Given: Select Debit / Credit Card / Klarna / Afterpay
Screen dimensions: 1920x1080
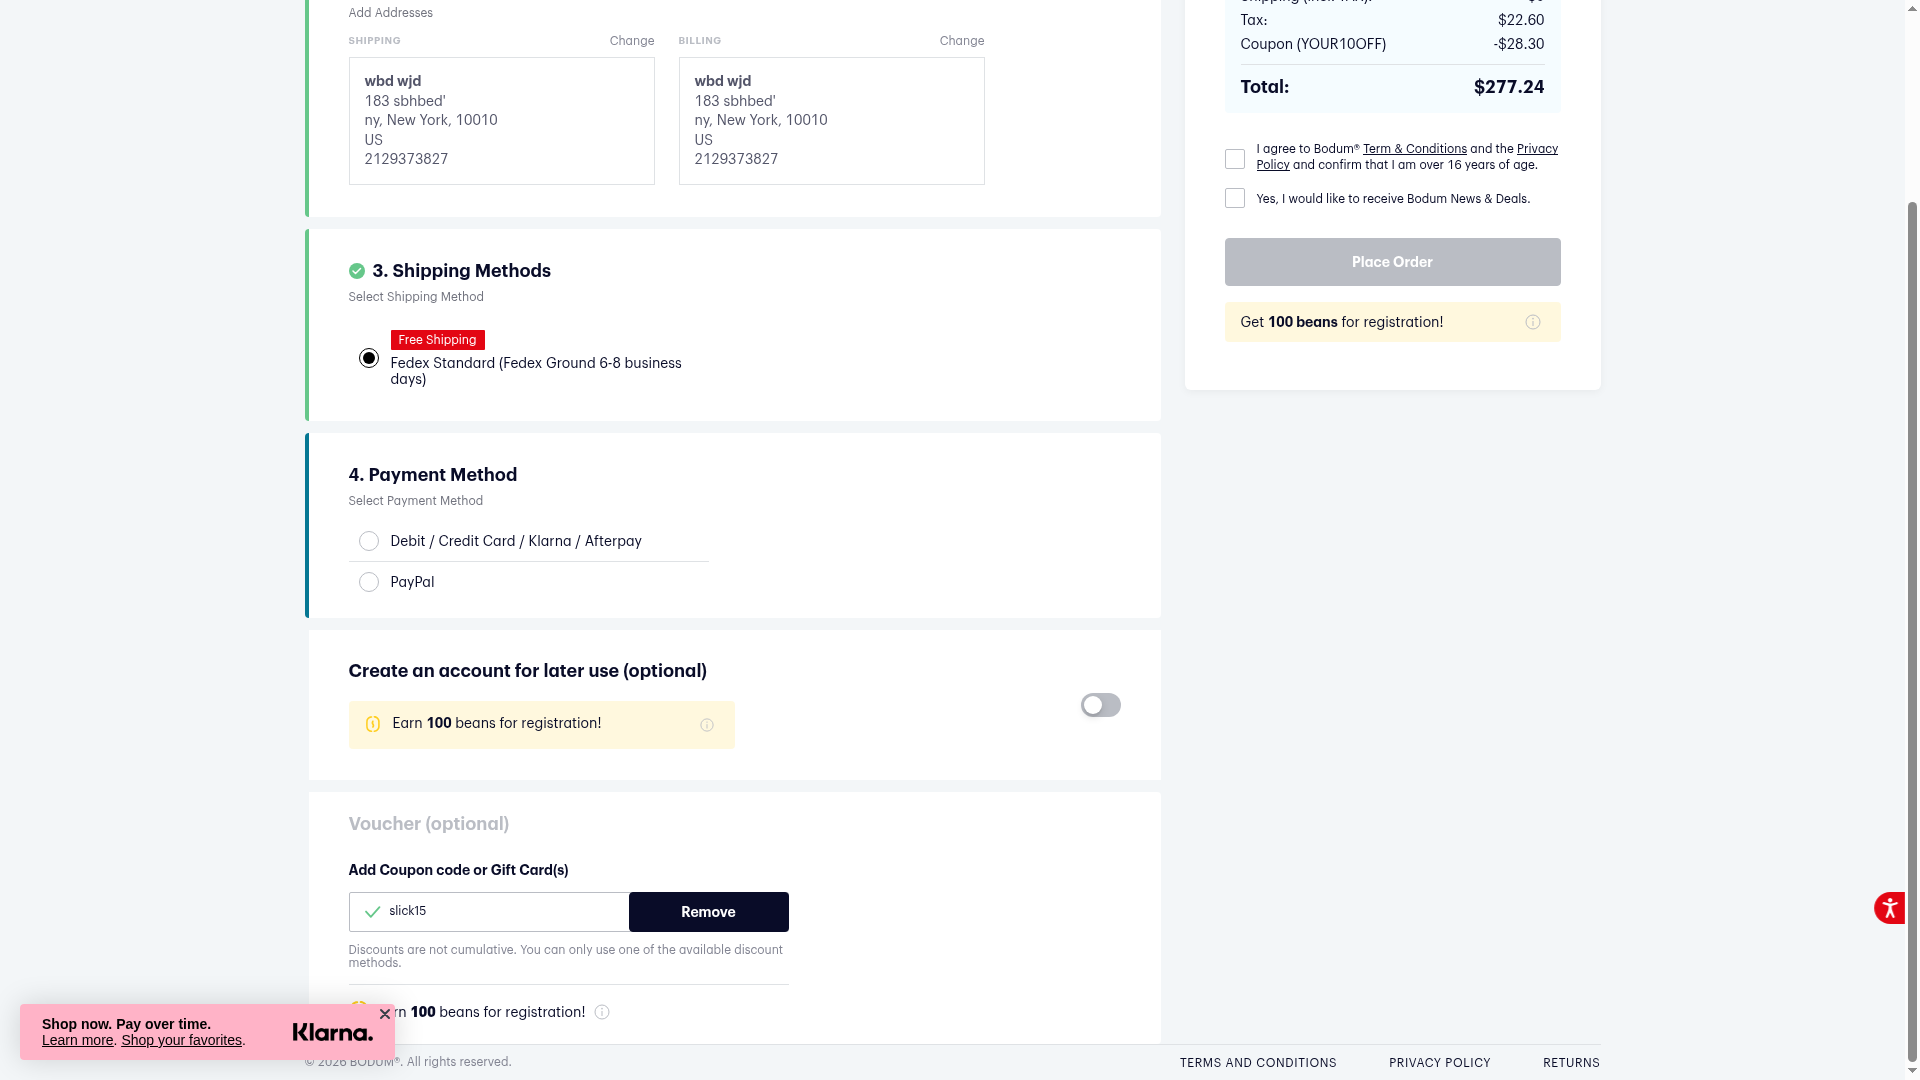Looking at the screenshot, I should point(369,541).
